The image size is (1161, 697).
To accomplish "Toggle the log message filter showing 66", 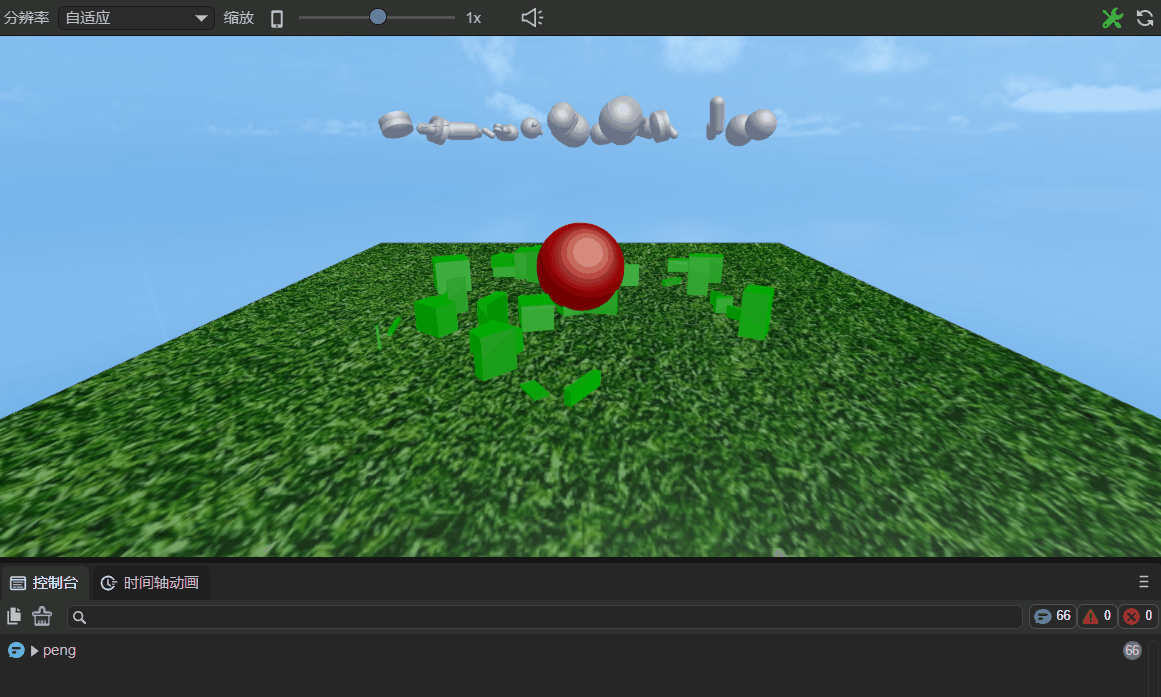I will click(x=1052, y=616).
